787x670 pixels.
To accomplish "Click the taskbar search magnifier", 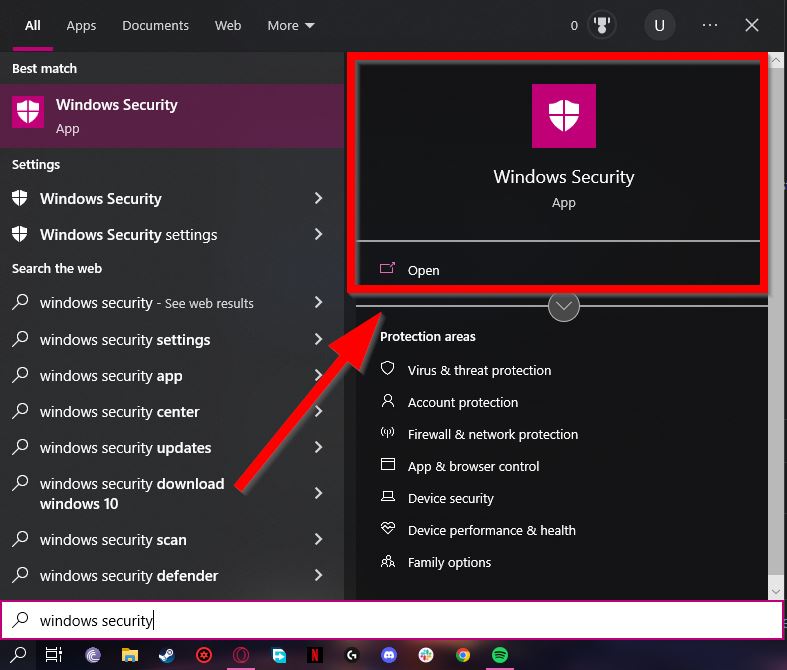I will click(19, 654).
